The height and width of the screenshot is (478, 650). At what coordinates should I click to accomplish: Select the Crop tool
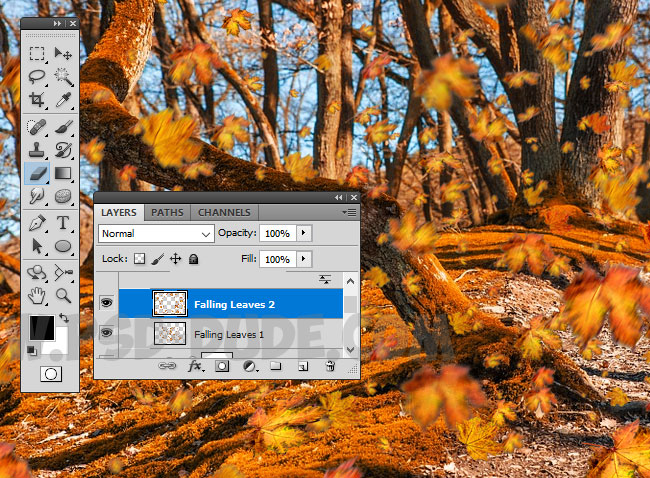pos(37,100)
